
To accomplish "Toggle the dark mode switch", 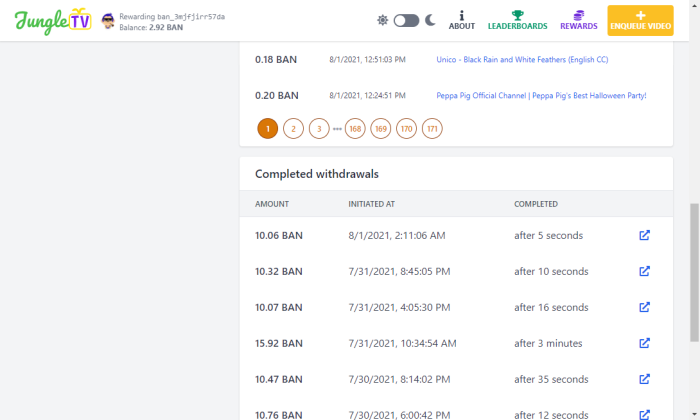I will coord(406,21).
